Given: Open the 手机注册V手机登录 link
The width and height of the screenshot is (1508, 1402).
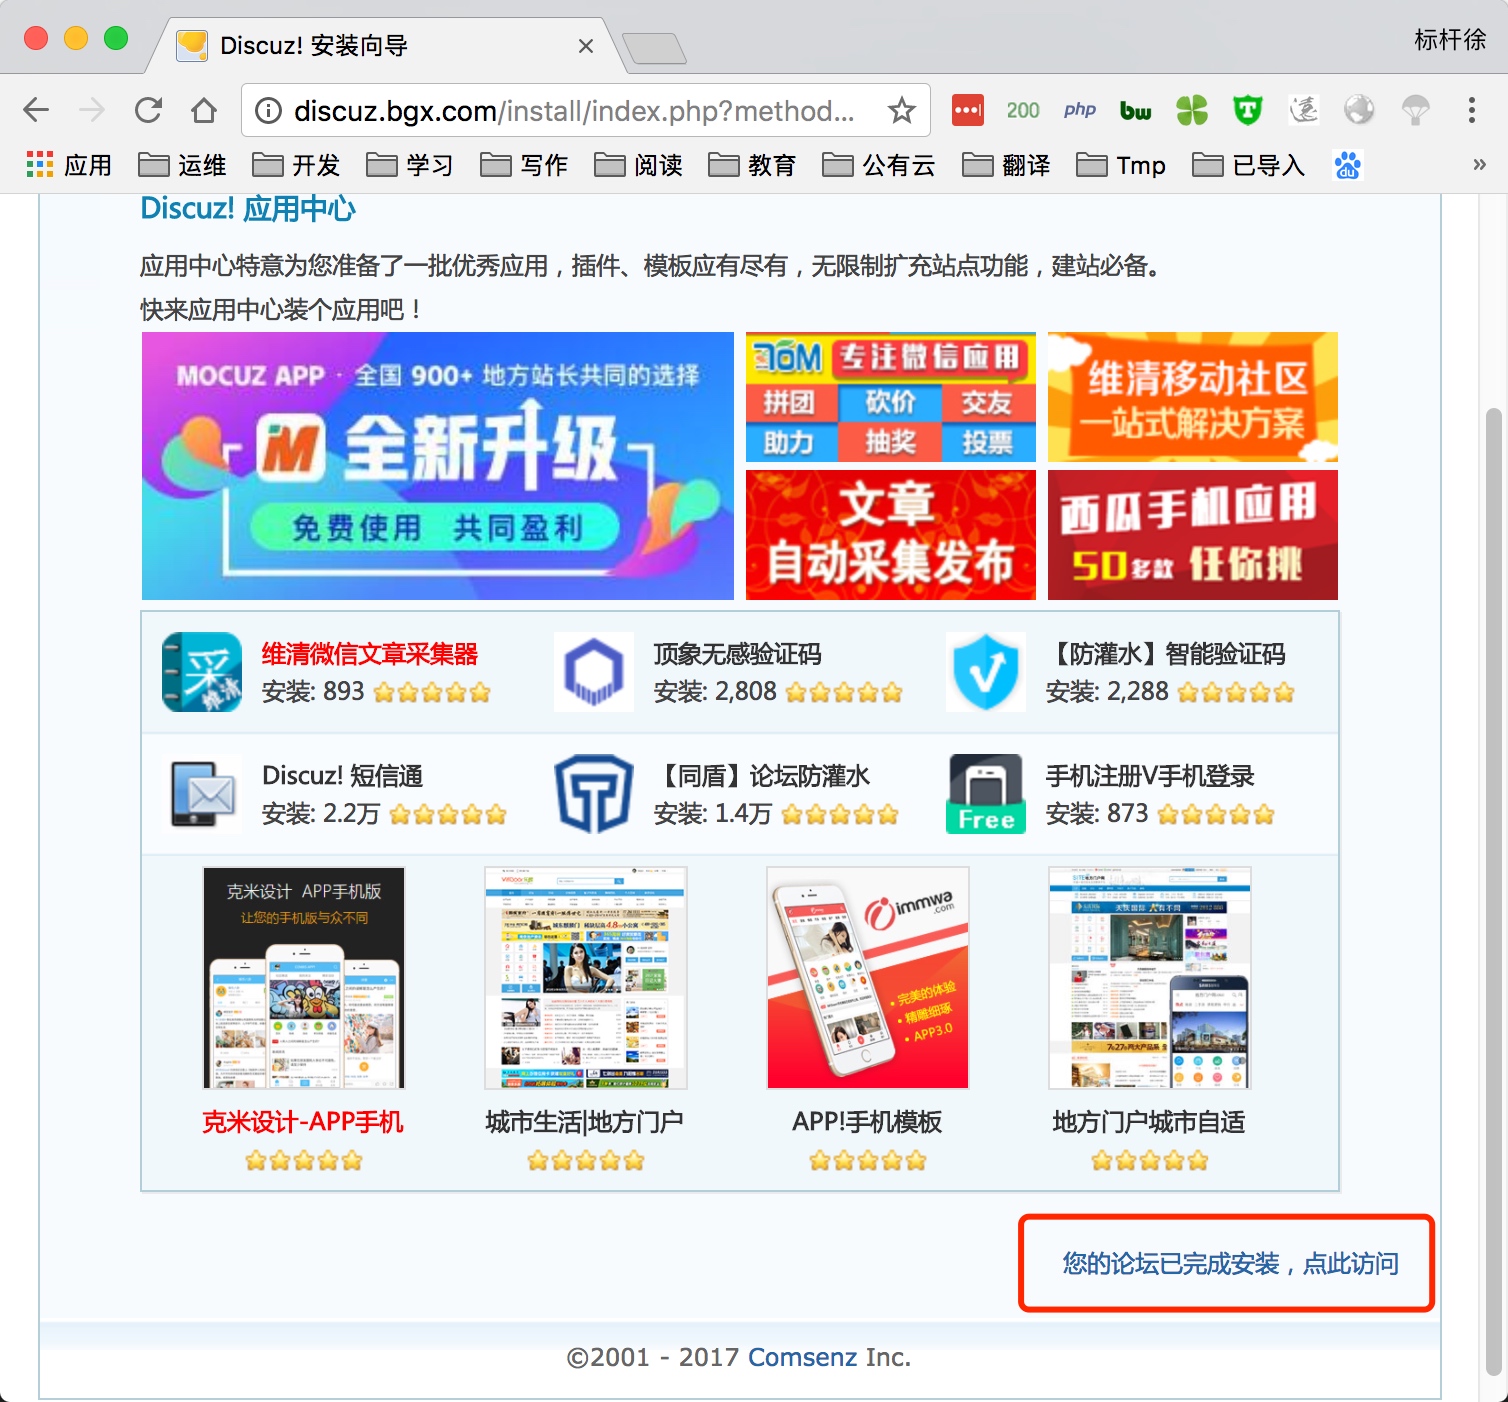Looking at the screenshot, I should [1150, 776].
